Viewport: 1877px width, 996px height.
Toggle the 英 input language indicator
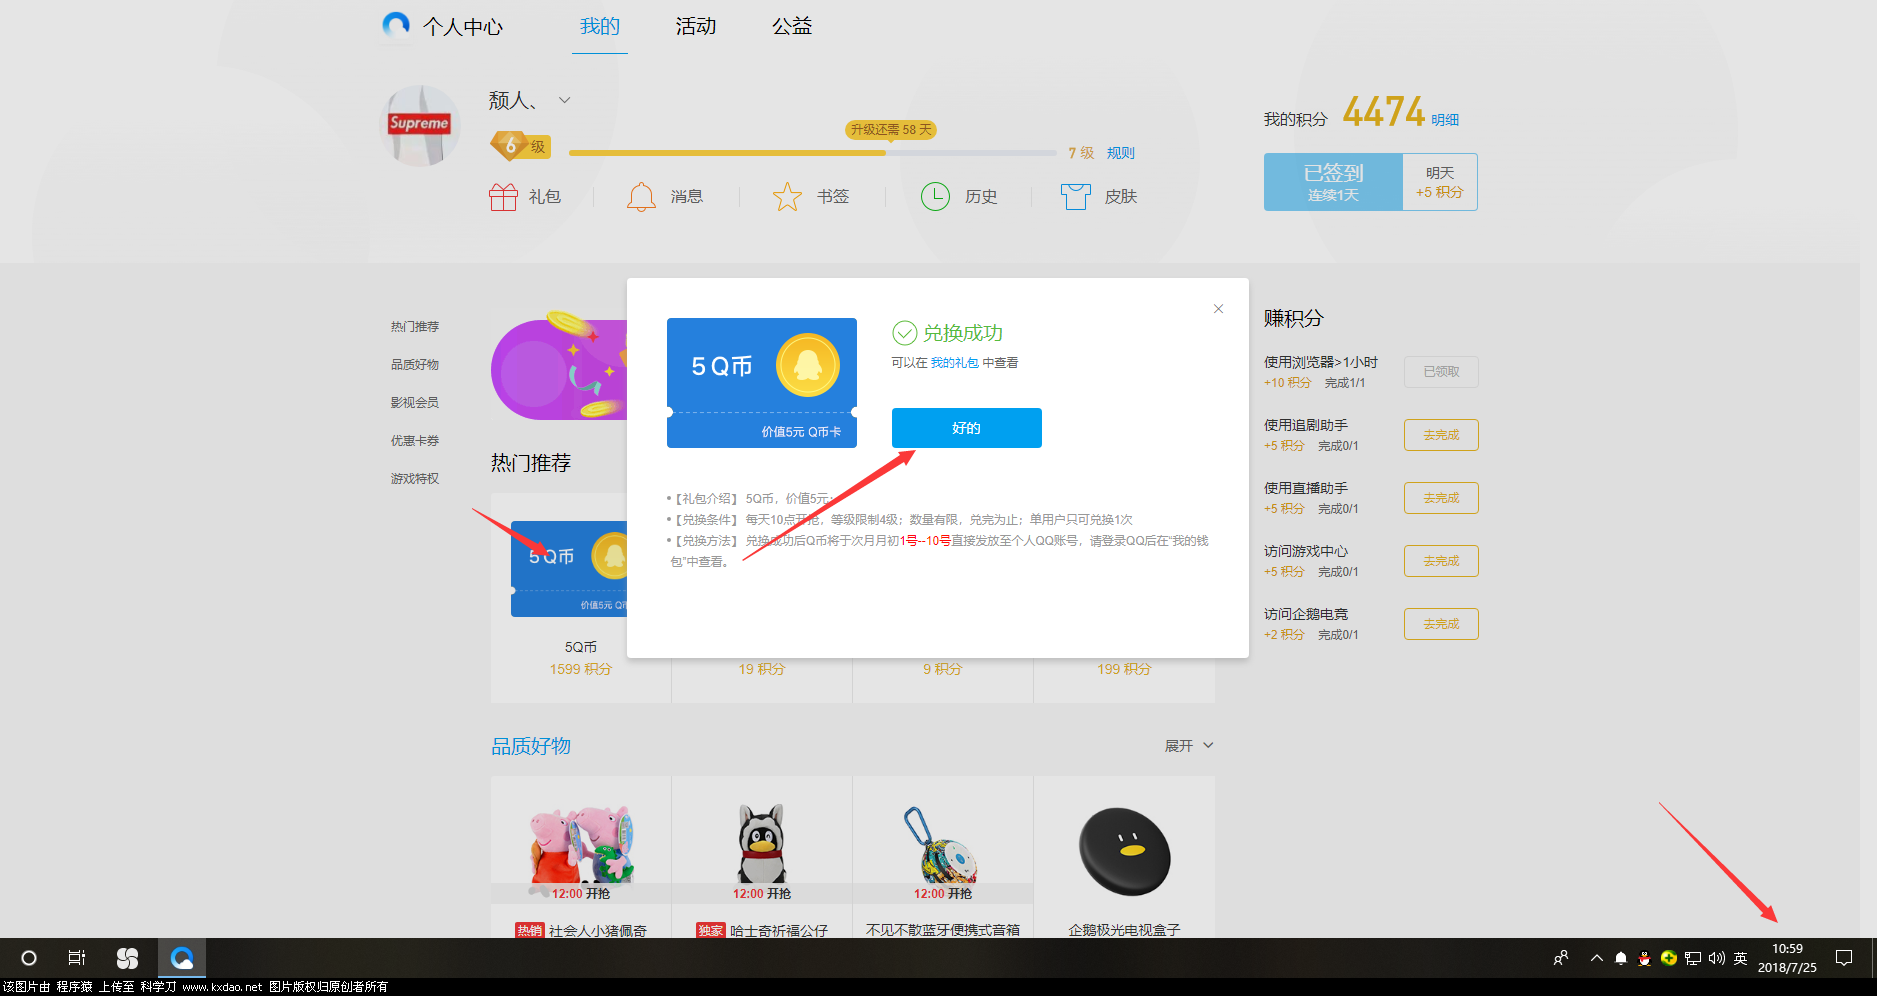pos(1741,958)
